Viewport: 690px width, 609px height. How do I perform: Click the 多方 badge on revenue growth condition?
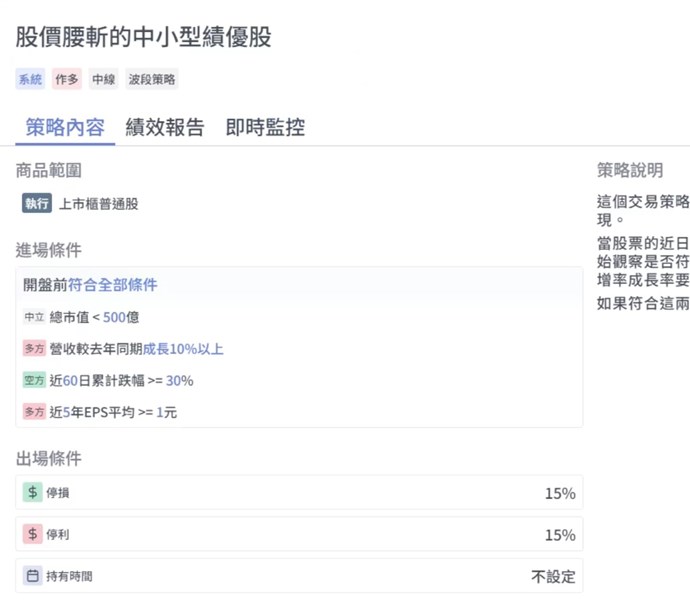click(x=34, y=349)
